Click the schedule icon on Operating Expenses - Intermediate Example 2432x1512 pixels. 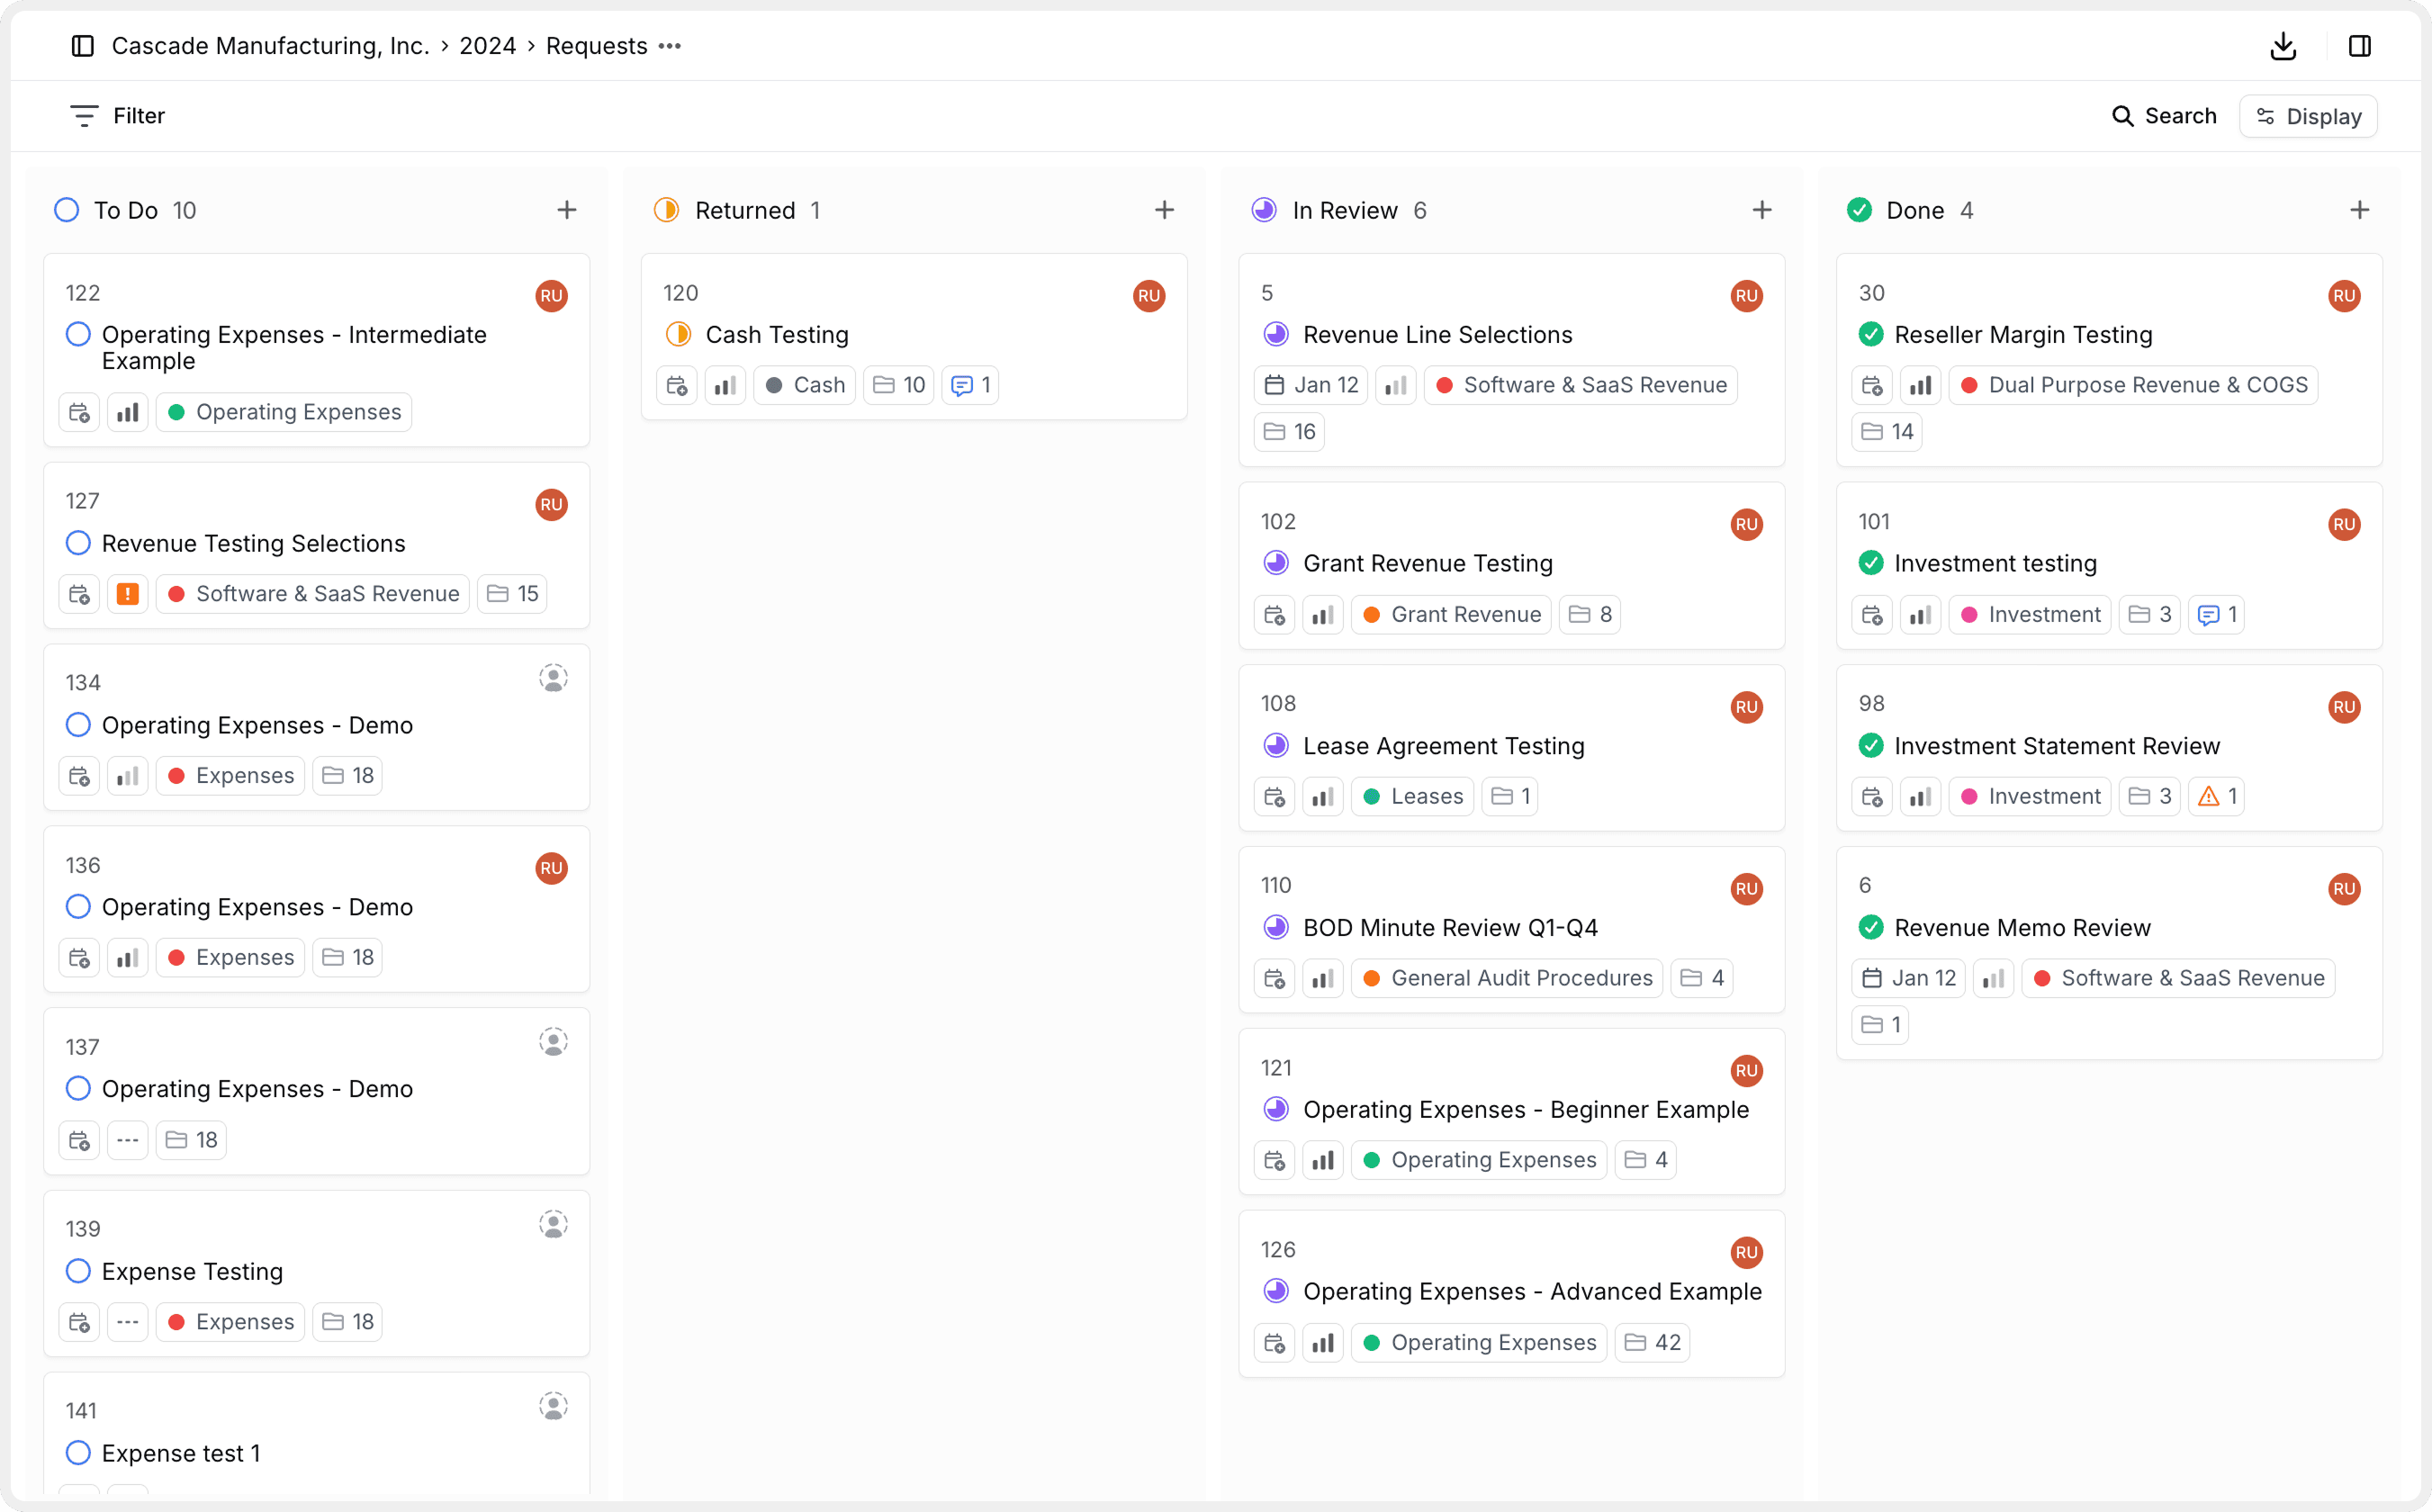click(x=79, y=411)
